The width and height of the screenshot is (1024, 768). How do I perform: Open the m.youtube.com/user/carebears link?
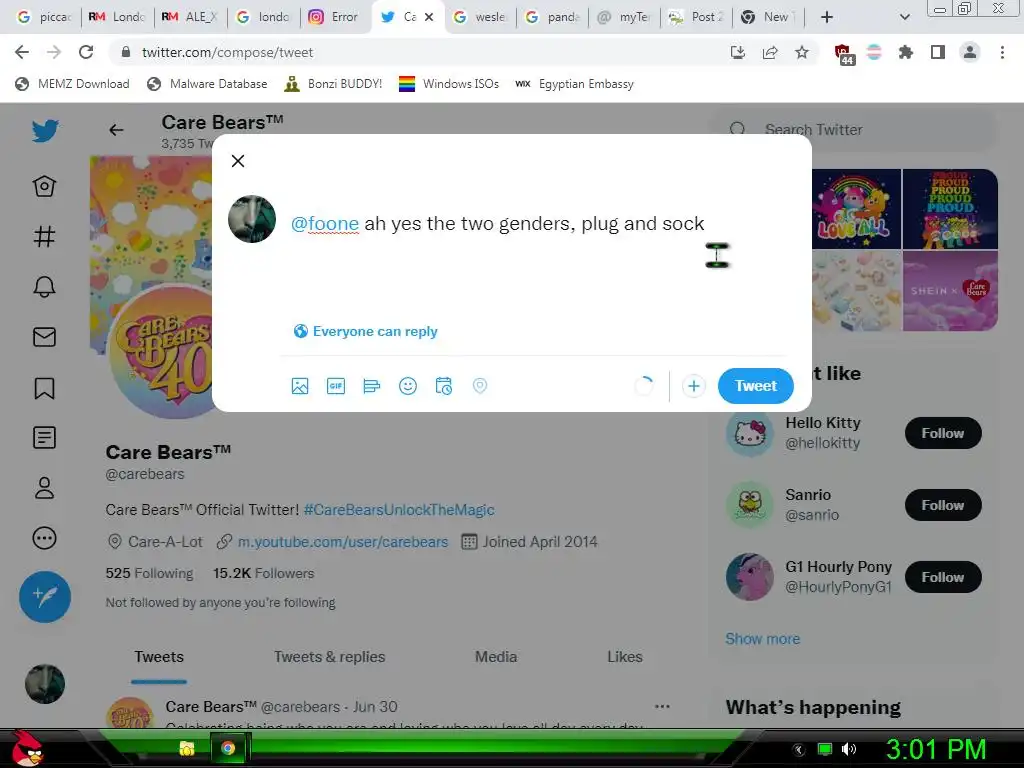coord(343,541)
